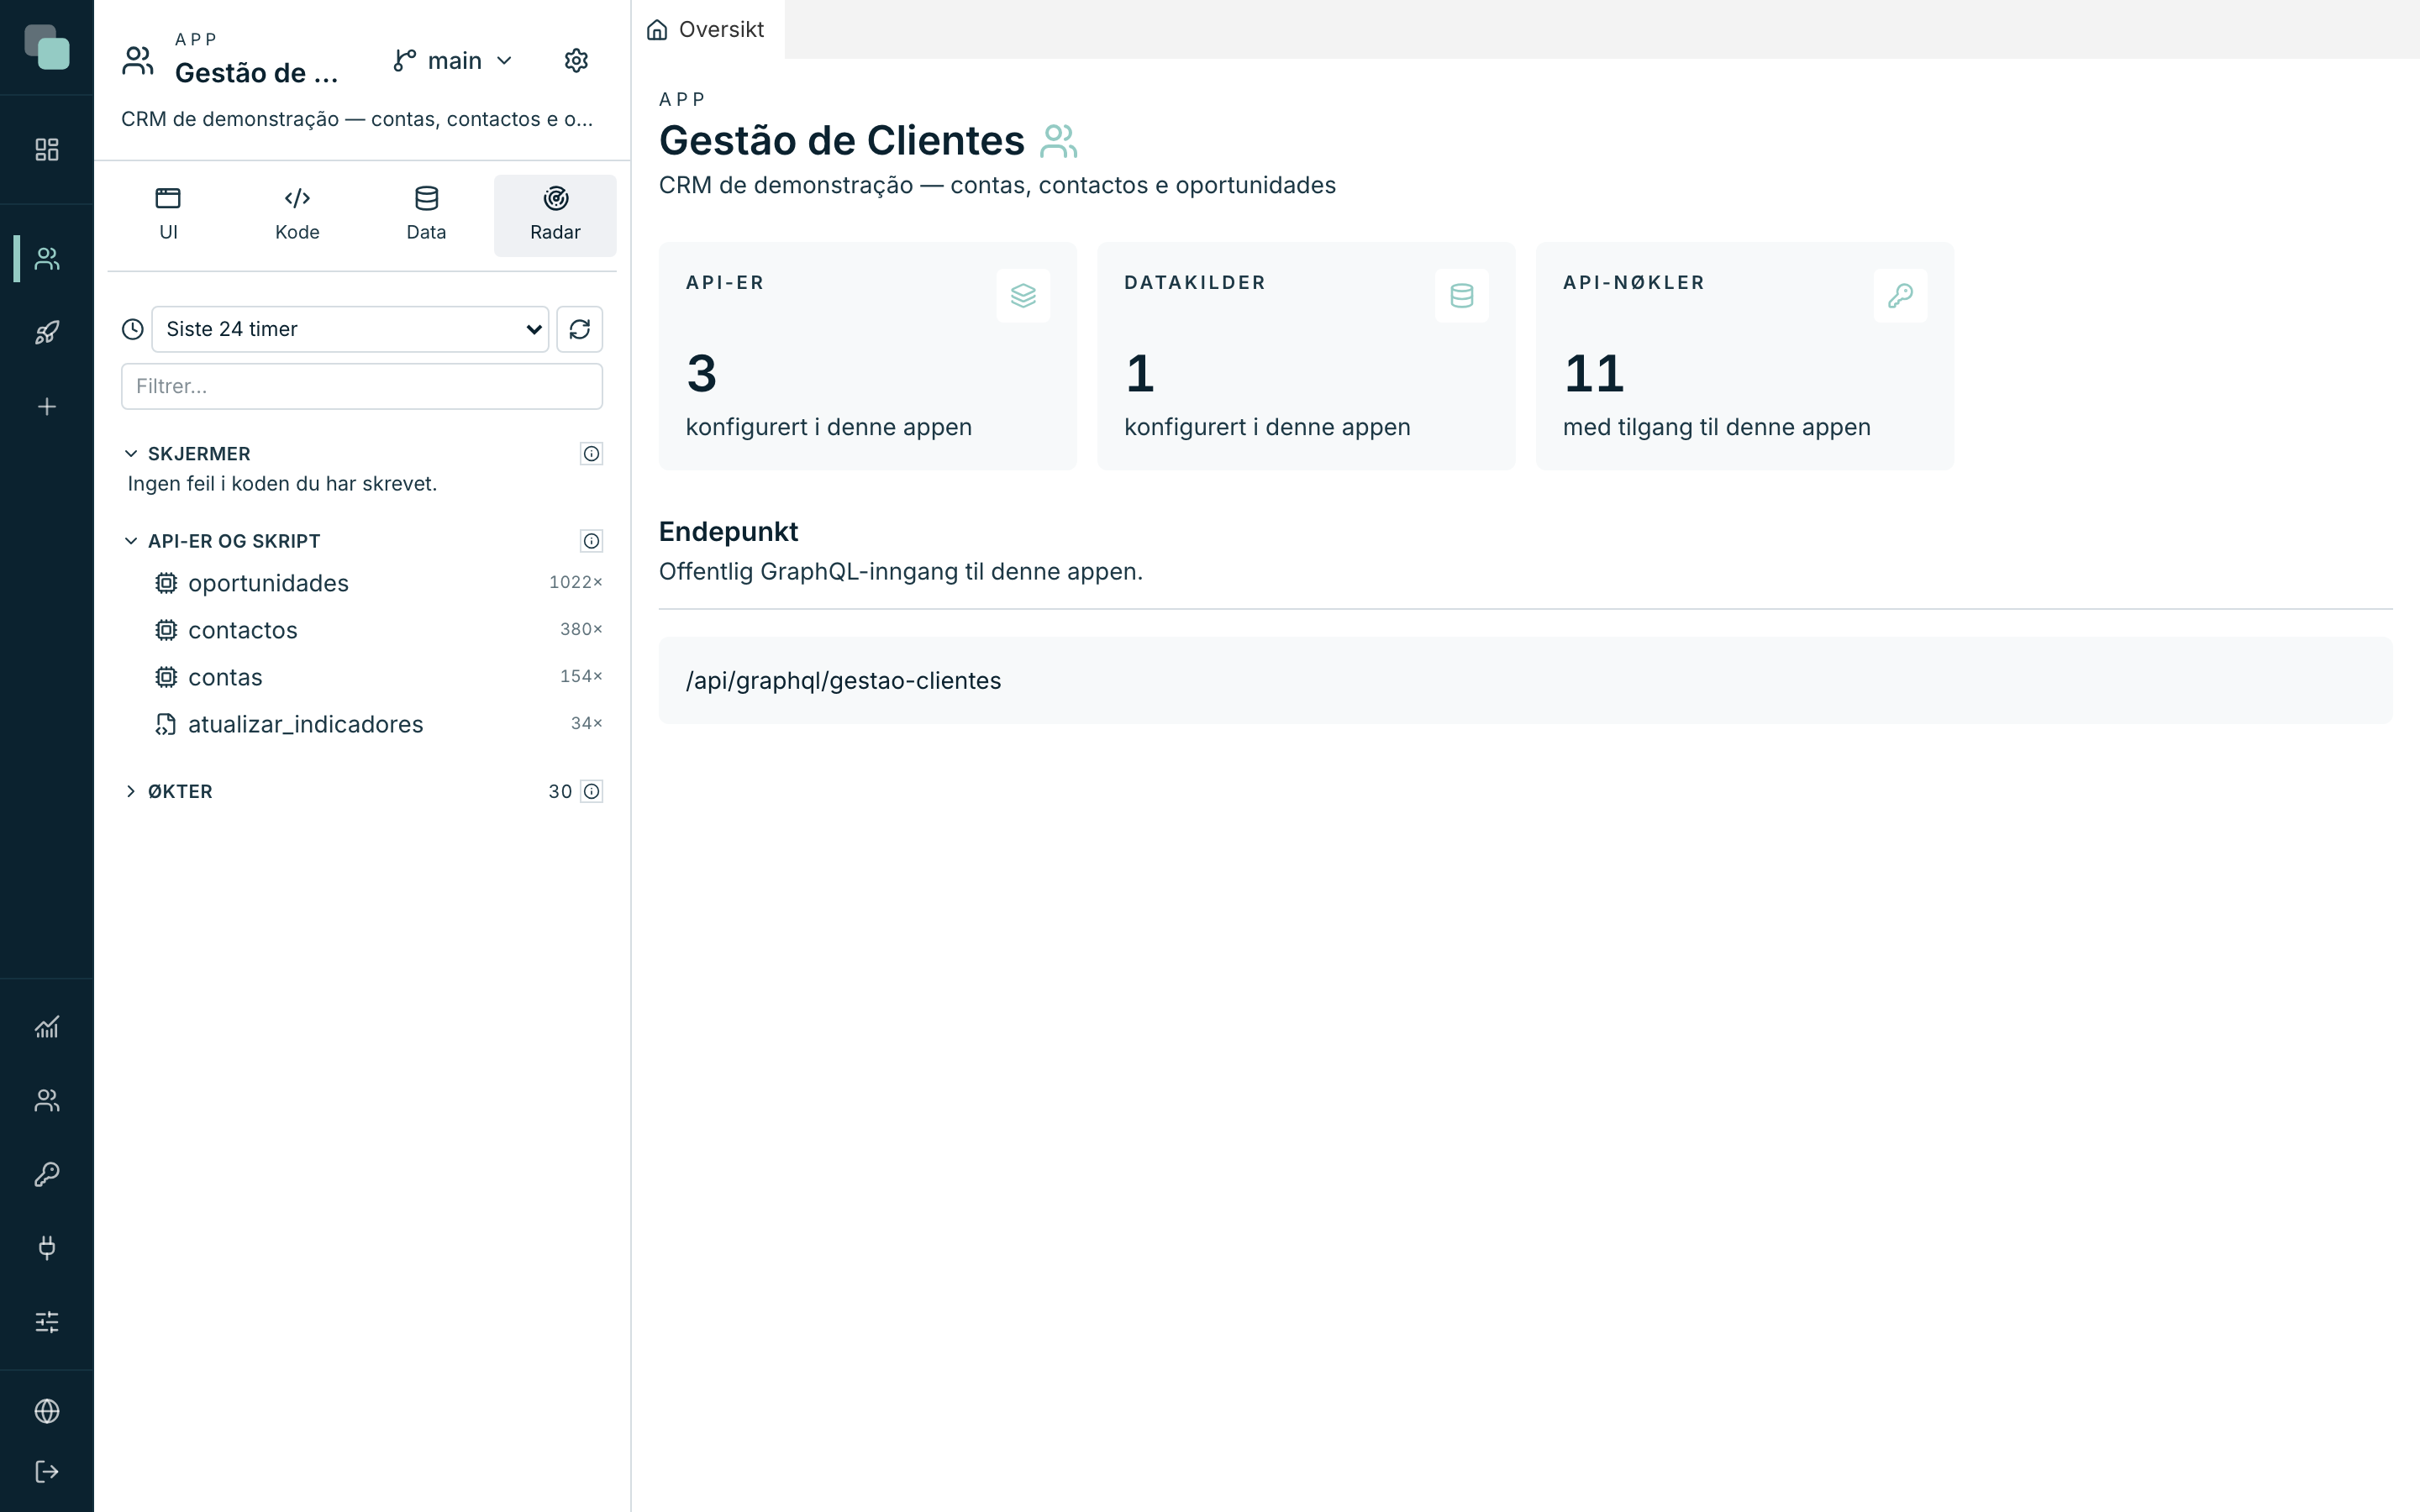This screenshot has width=2420, height=1512.
Task: Click the users icon next to app title
Action: tap(1059, 141)
